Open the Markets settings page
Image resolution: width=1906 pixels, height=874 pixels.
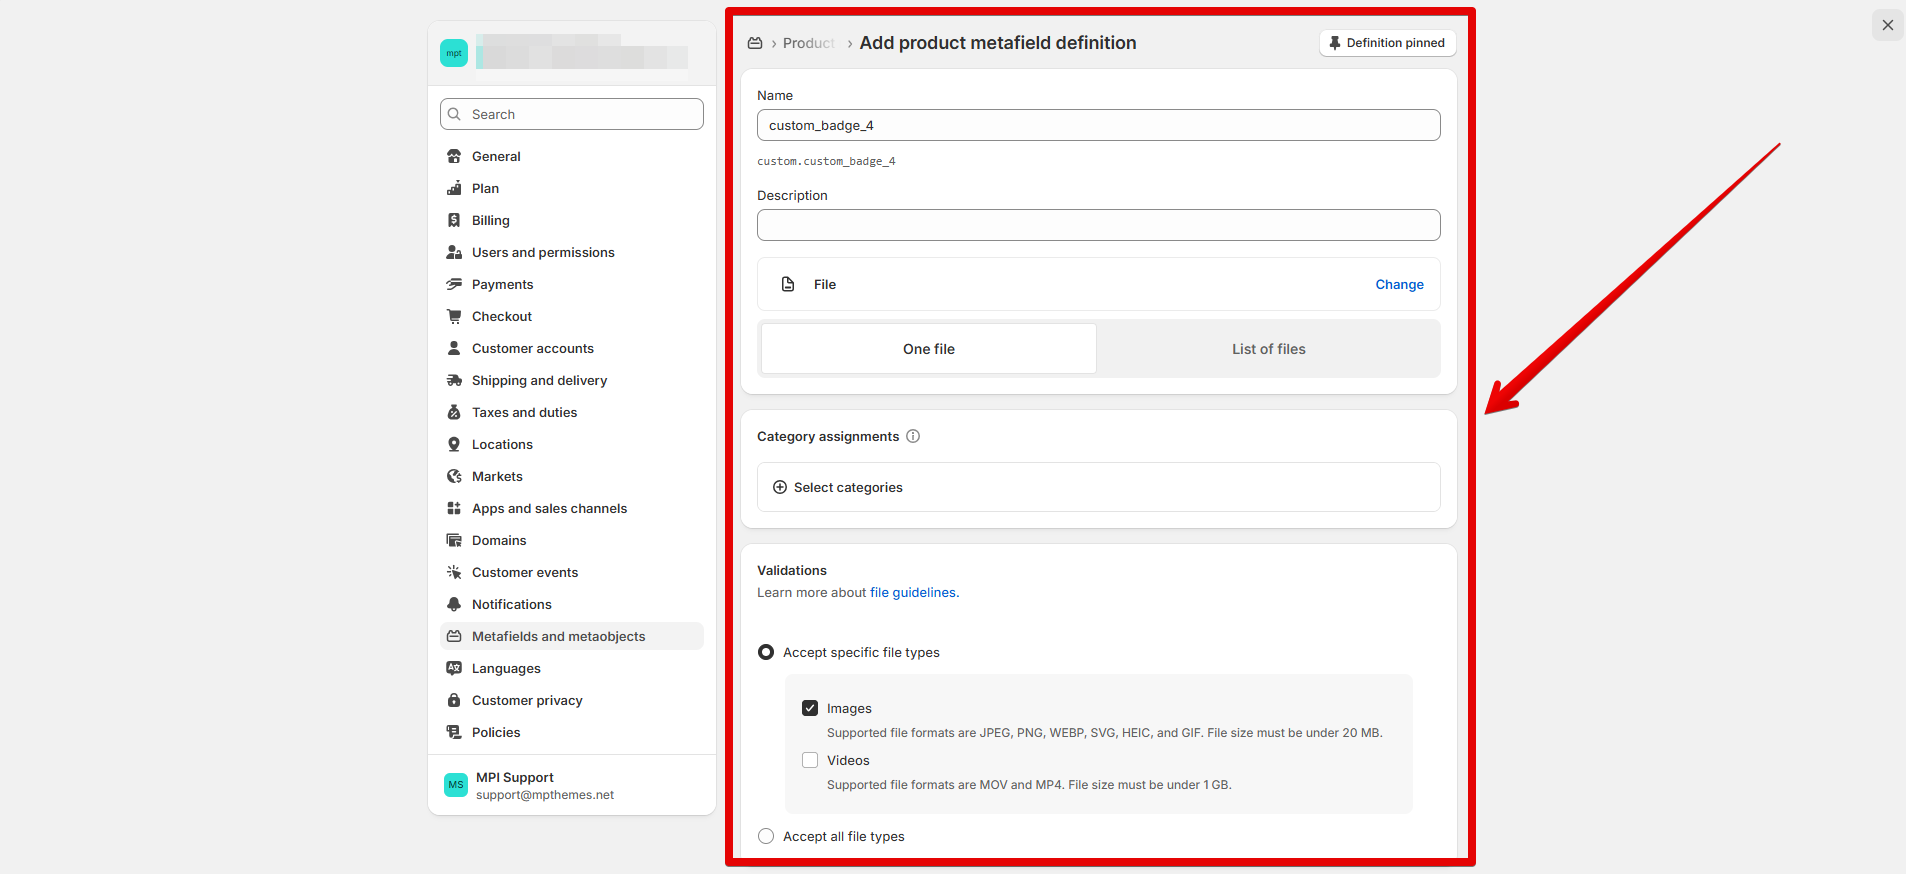497,476
